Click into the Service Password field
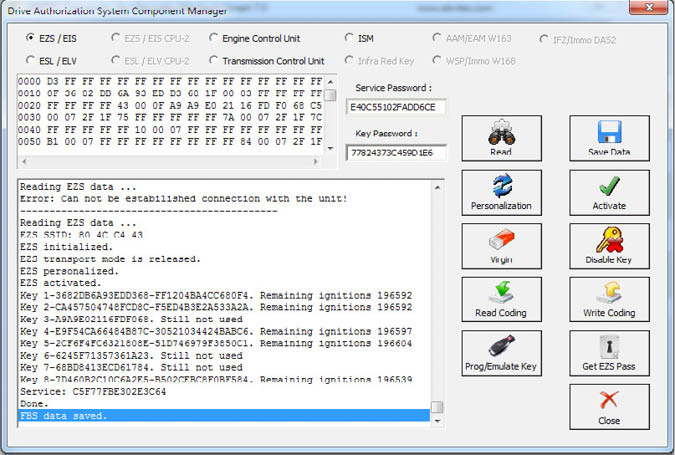Screen dimensions: 675x455 [x=396, y=107]
